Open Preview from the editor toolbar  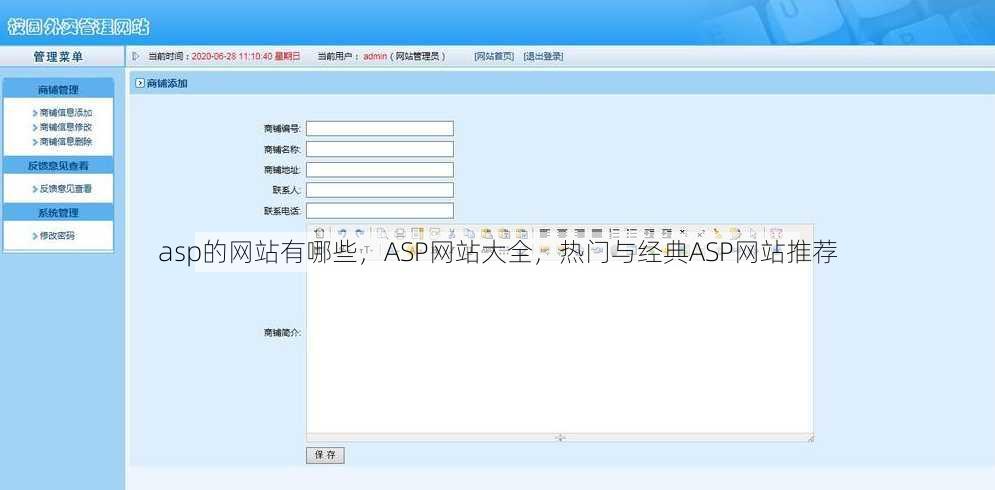[x=383, y=234]
